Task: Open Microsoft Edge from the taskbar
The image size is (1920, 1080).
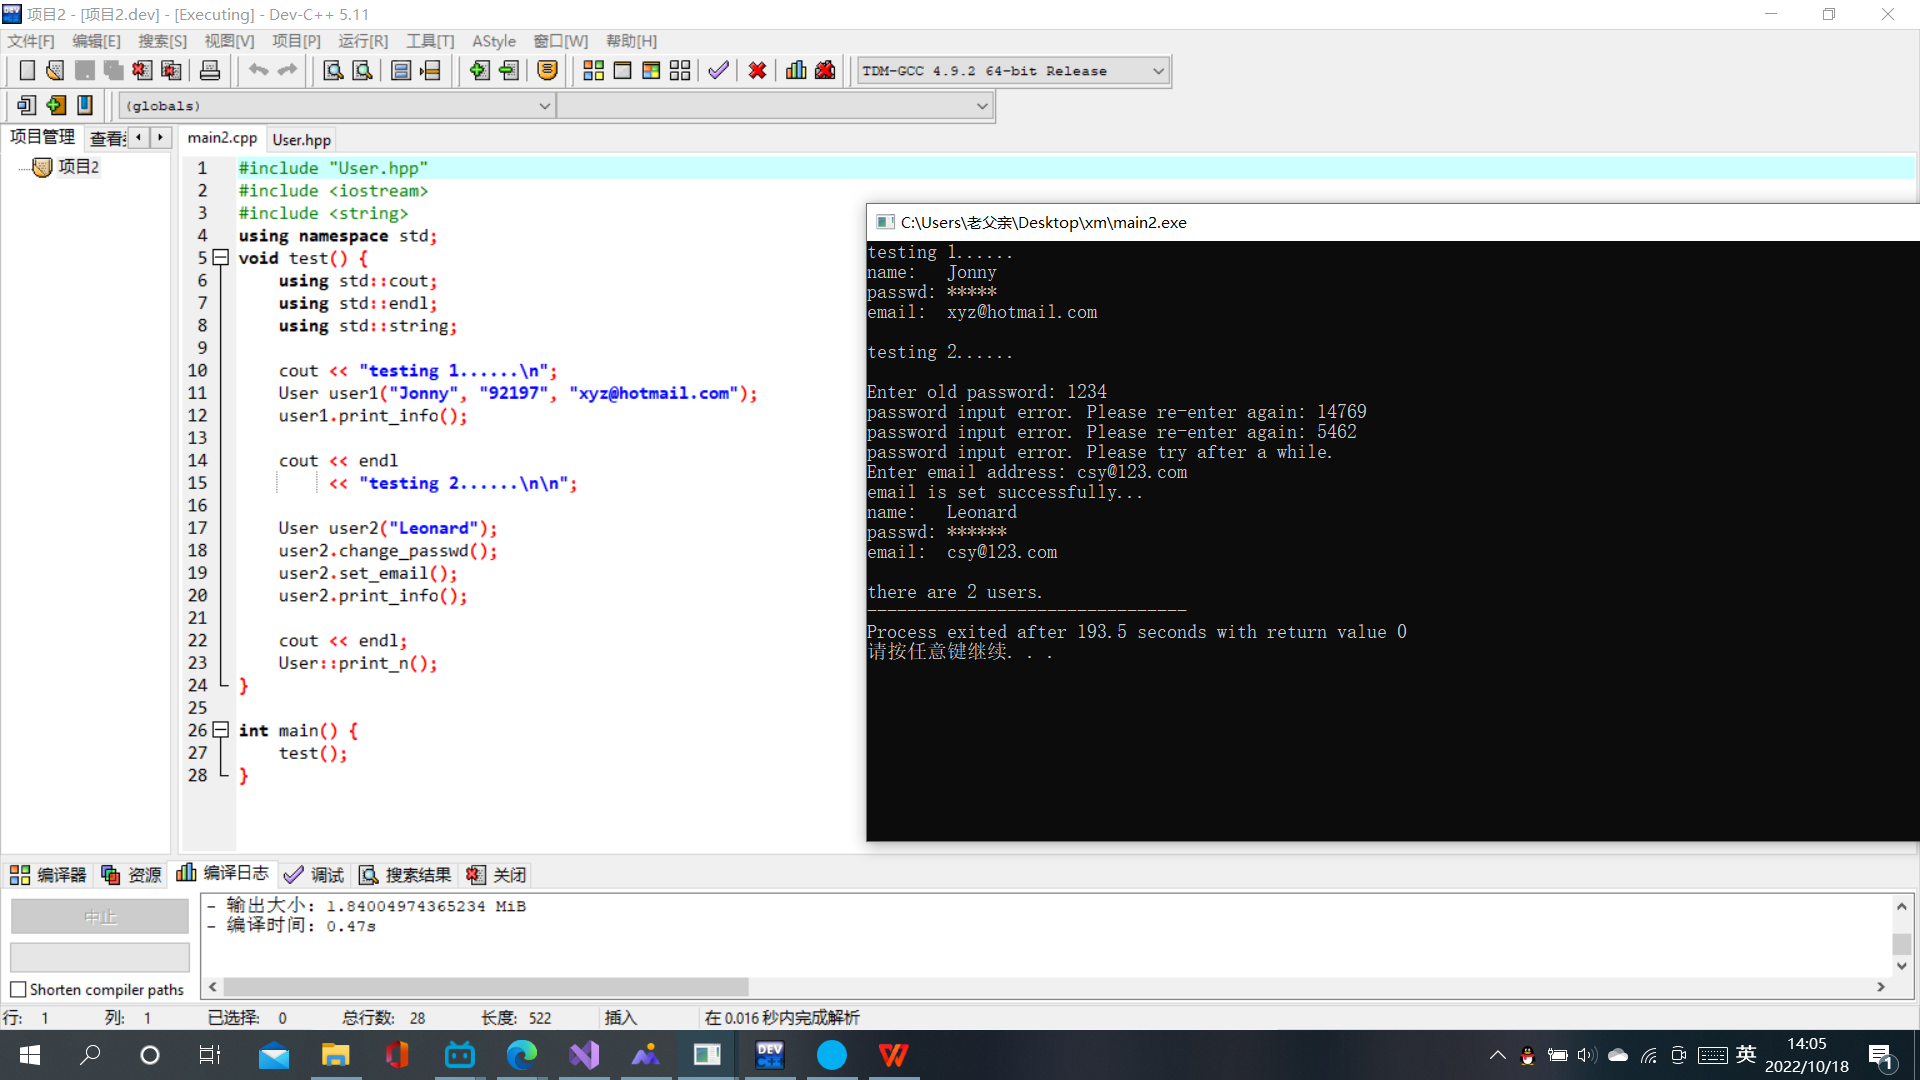Action: [x=521, y=1055]
